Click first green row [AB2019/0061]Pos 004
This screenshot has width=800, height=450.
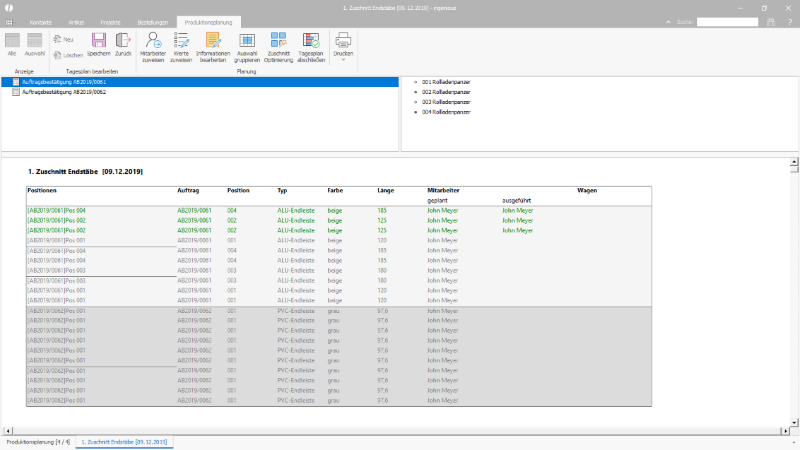coord(56,210)
